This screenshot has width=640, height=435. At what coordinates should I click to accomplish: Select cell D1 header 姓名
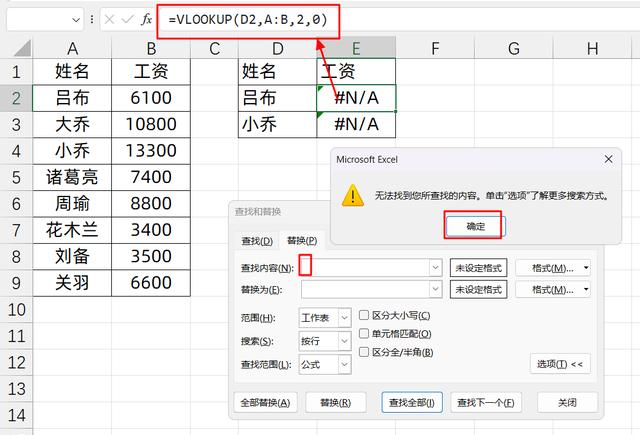tap(278, 71)
